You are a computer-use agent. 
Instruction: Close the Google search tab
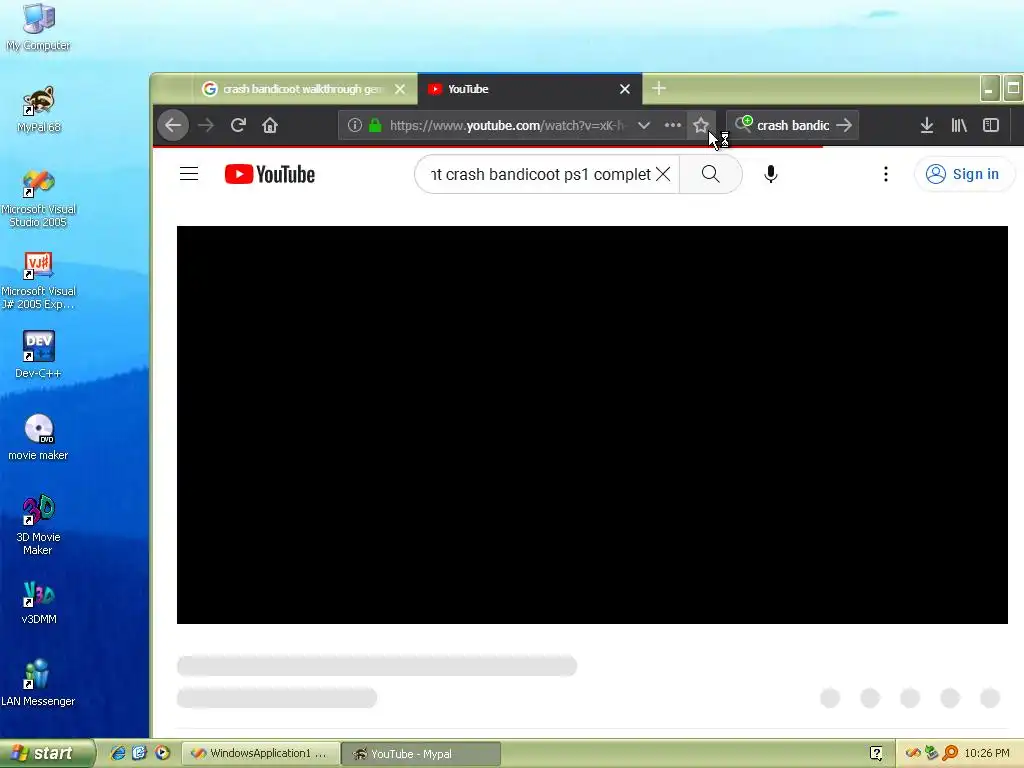pos(400,89)
